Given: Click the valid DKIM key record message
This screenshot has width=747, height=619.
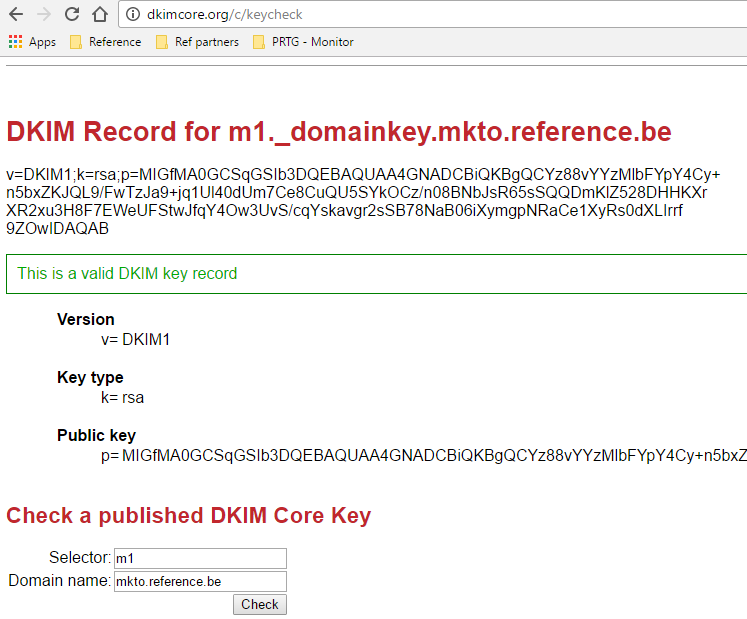Looking at the screenshot, I should pyautogui.click(x=128, y=273).
